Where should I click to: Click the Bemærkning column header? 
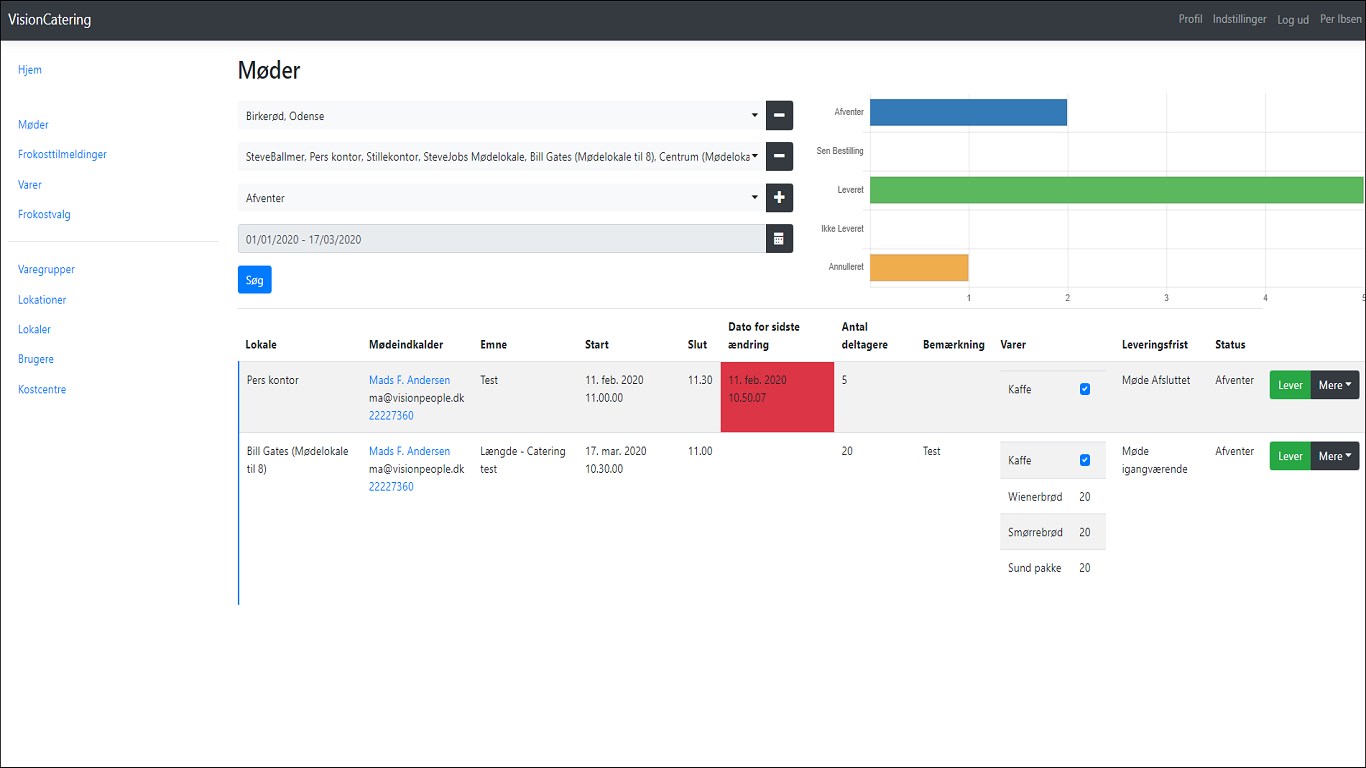click(954, 345)
